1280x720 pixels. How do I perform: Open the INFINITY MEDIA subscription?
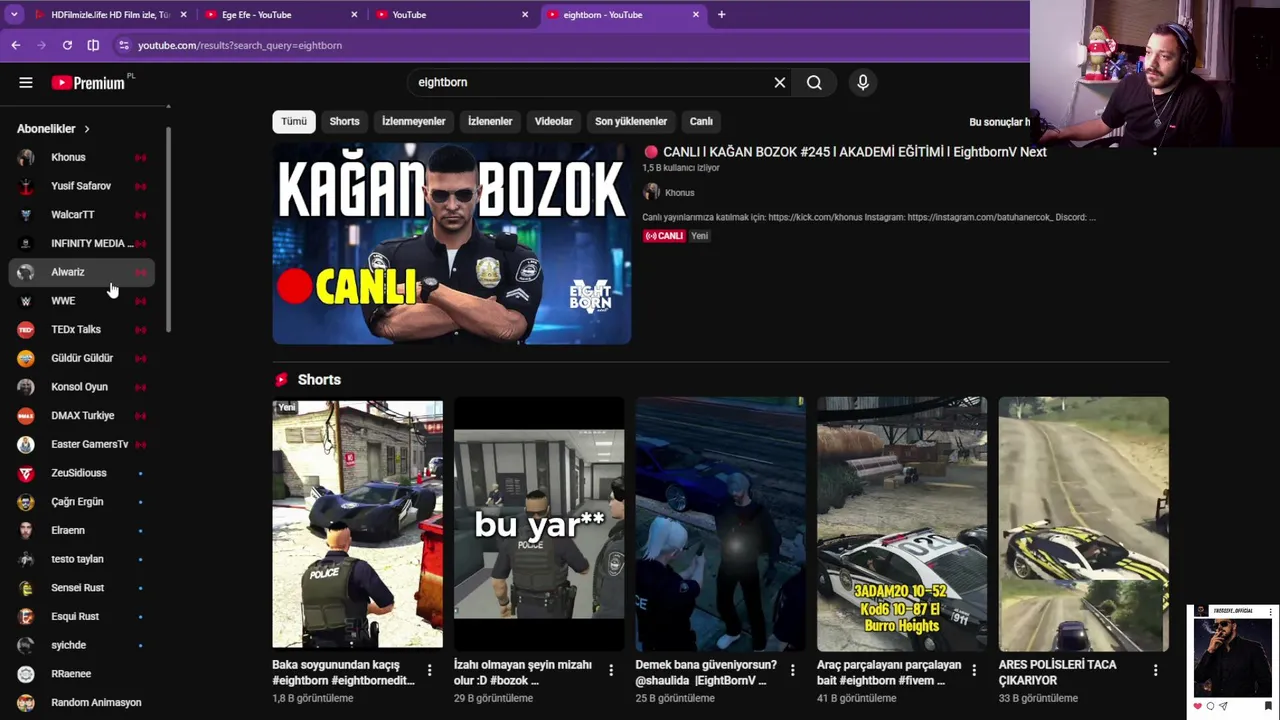83,243
